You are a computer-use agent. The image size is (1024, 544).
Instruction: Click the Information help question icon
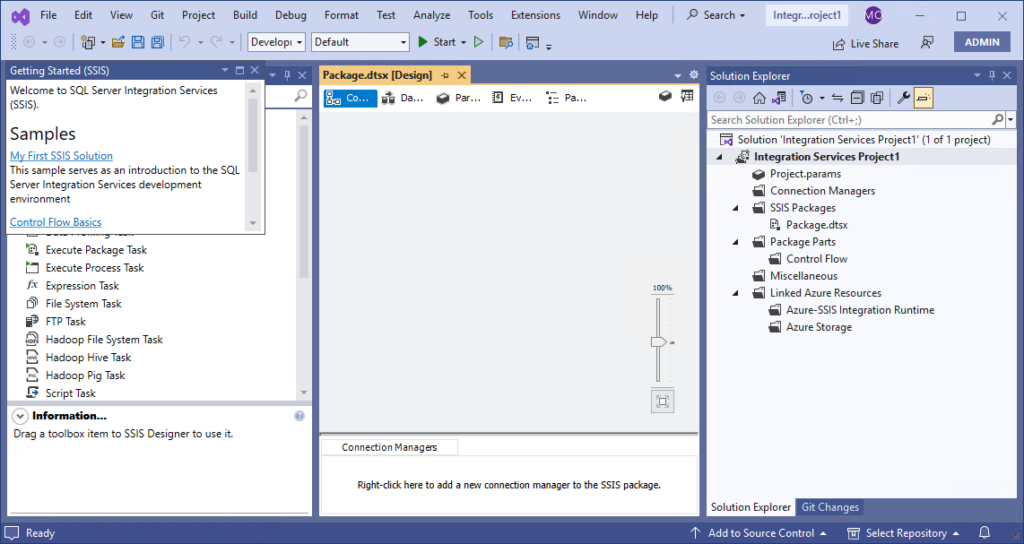[x=299, y=416]
